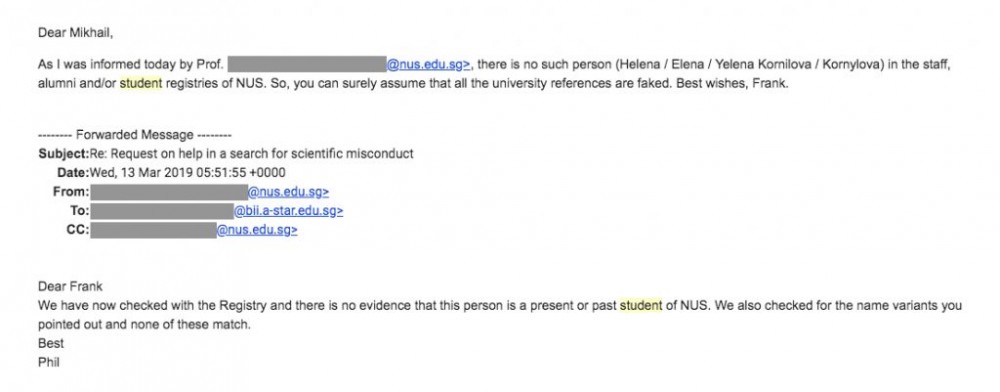This screenshot has width=1000, height=392.
Task: Click the subject text about scientific misconduct
Action: point(252,154)
